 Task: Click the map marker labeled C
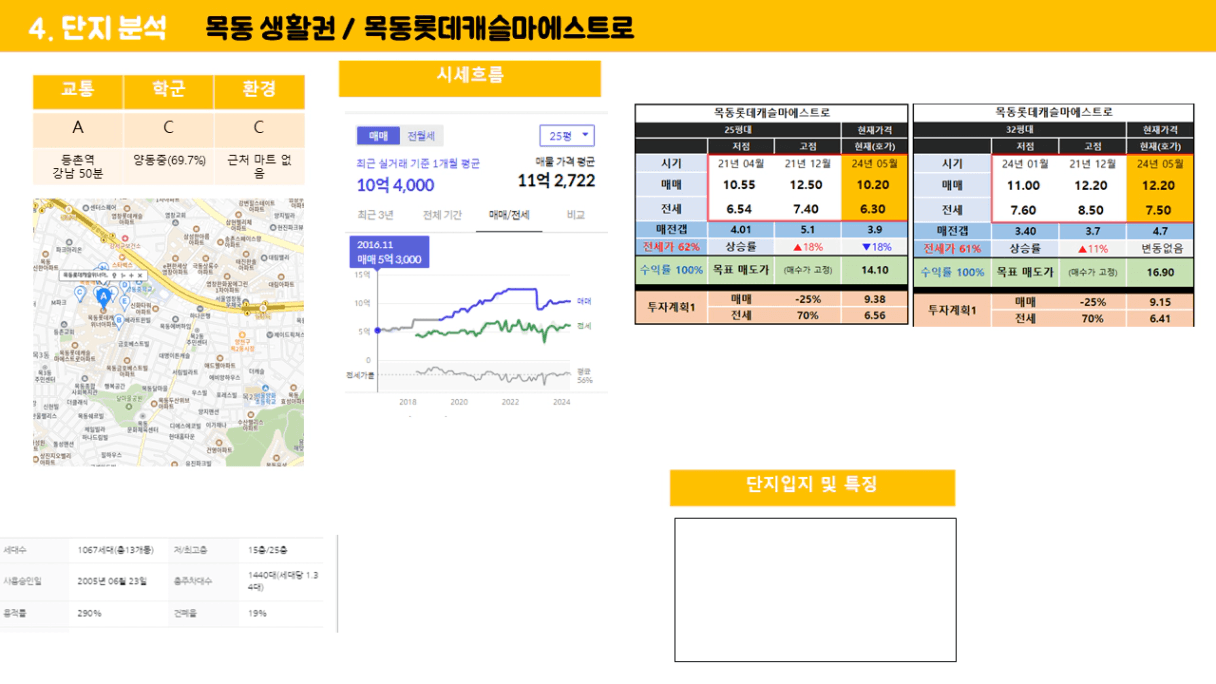pyautogui.click(x=81, y=294)
